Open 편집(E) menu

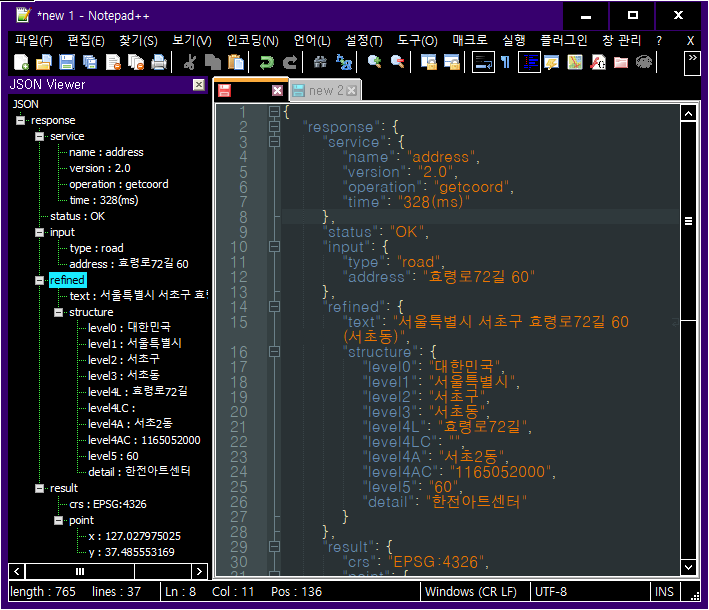[x=86, y=41]
